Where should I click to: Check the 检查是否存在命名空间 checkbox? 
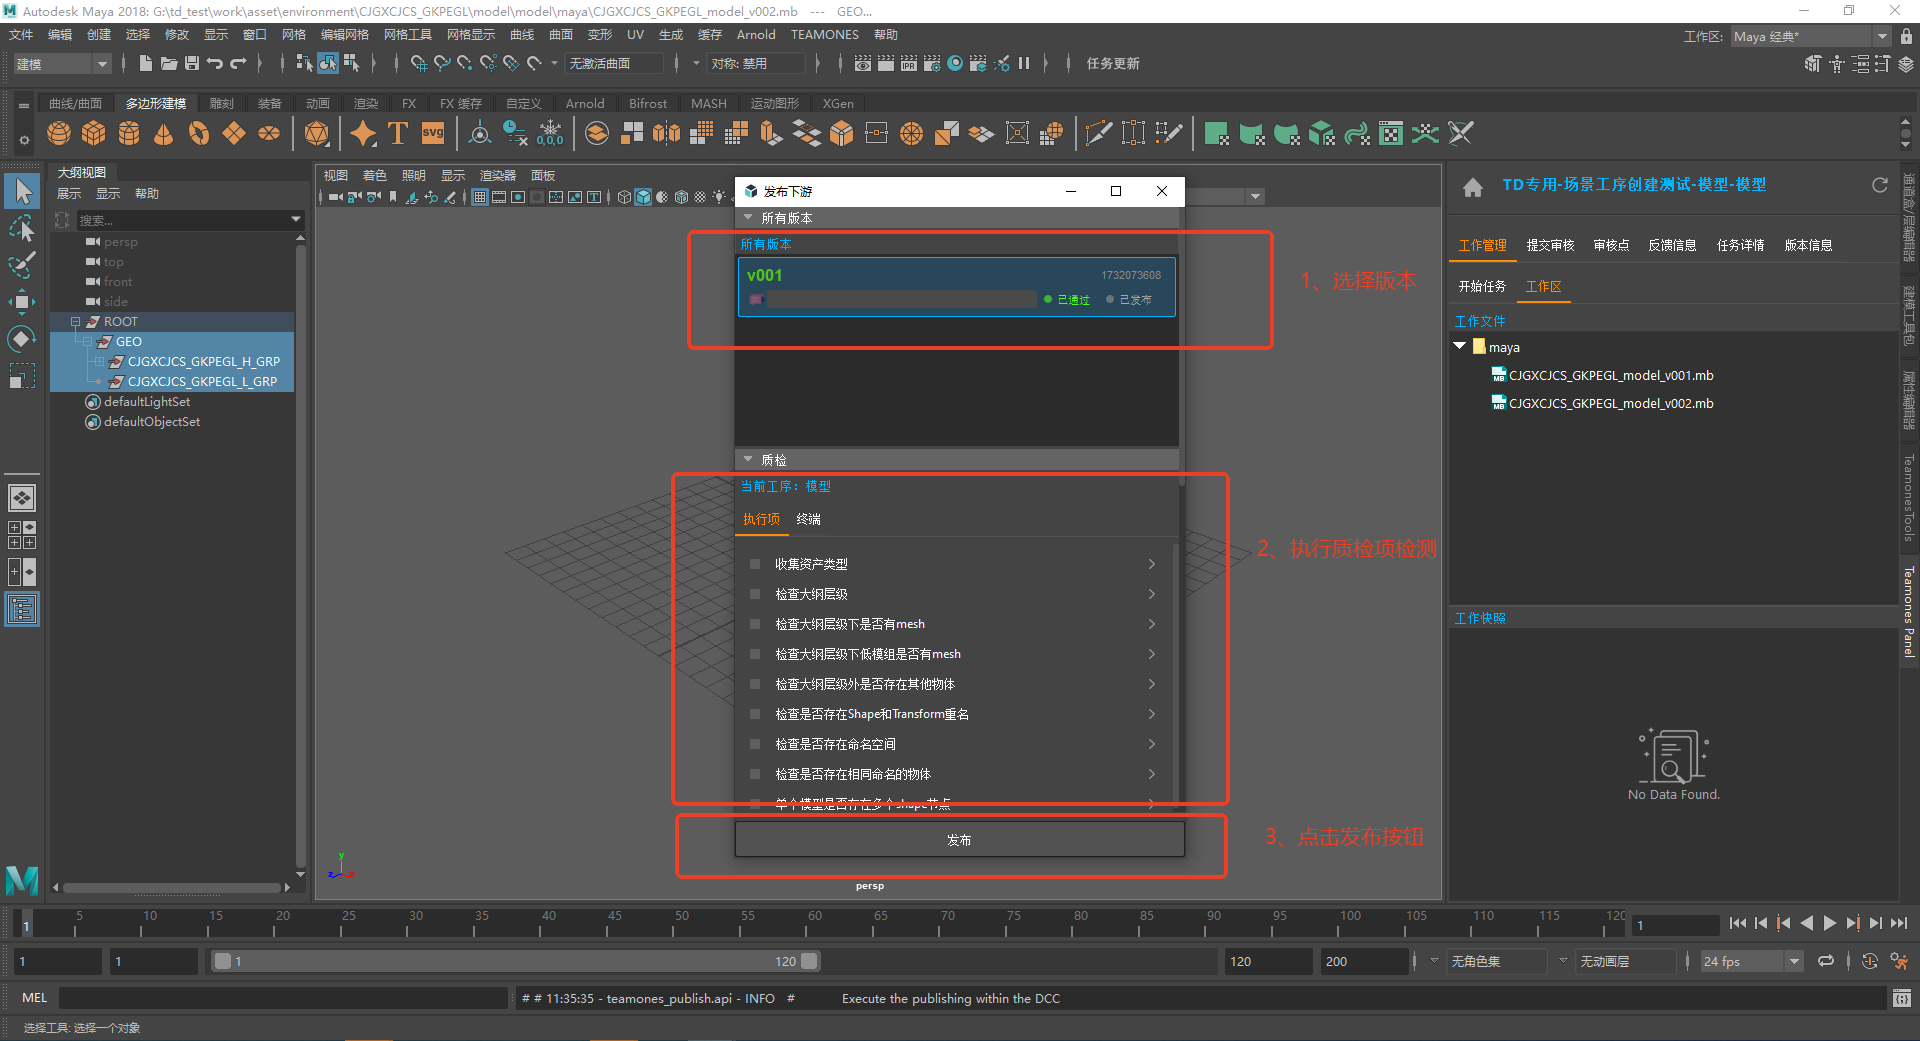[755, 744]
